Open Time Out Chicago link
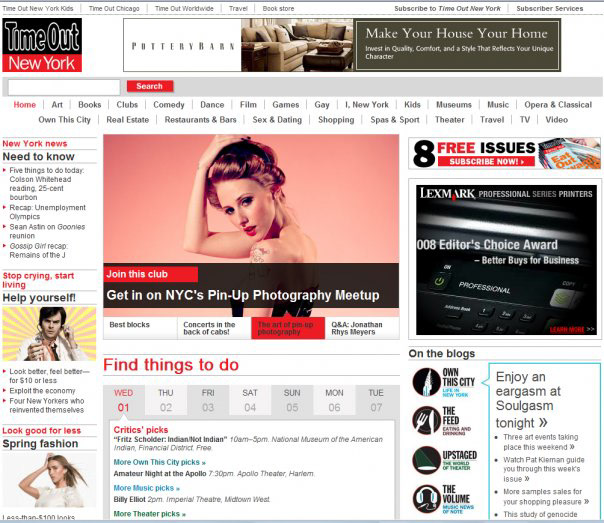This screenshot has width=604, height=523. pyautogui.click(x=114, y=8)
